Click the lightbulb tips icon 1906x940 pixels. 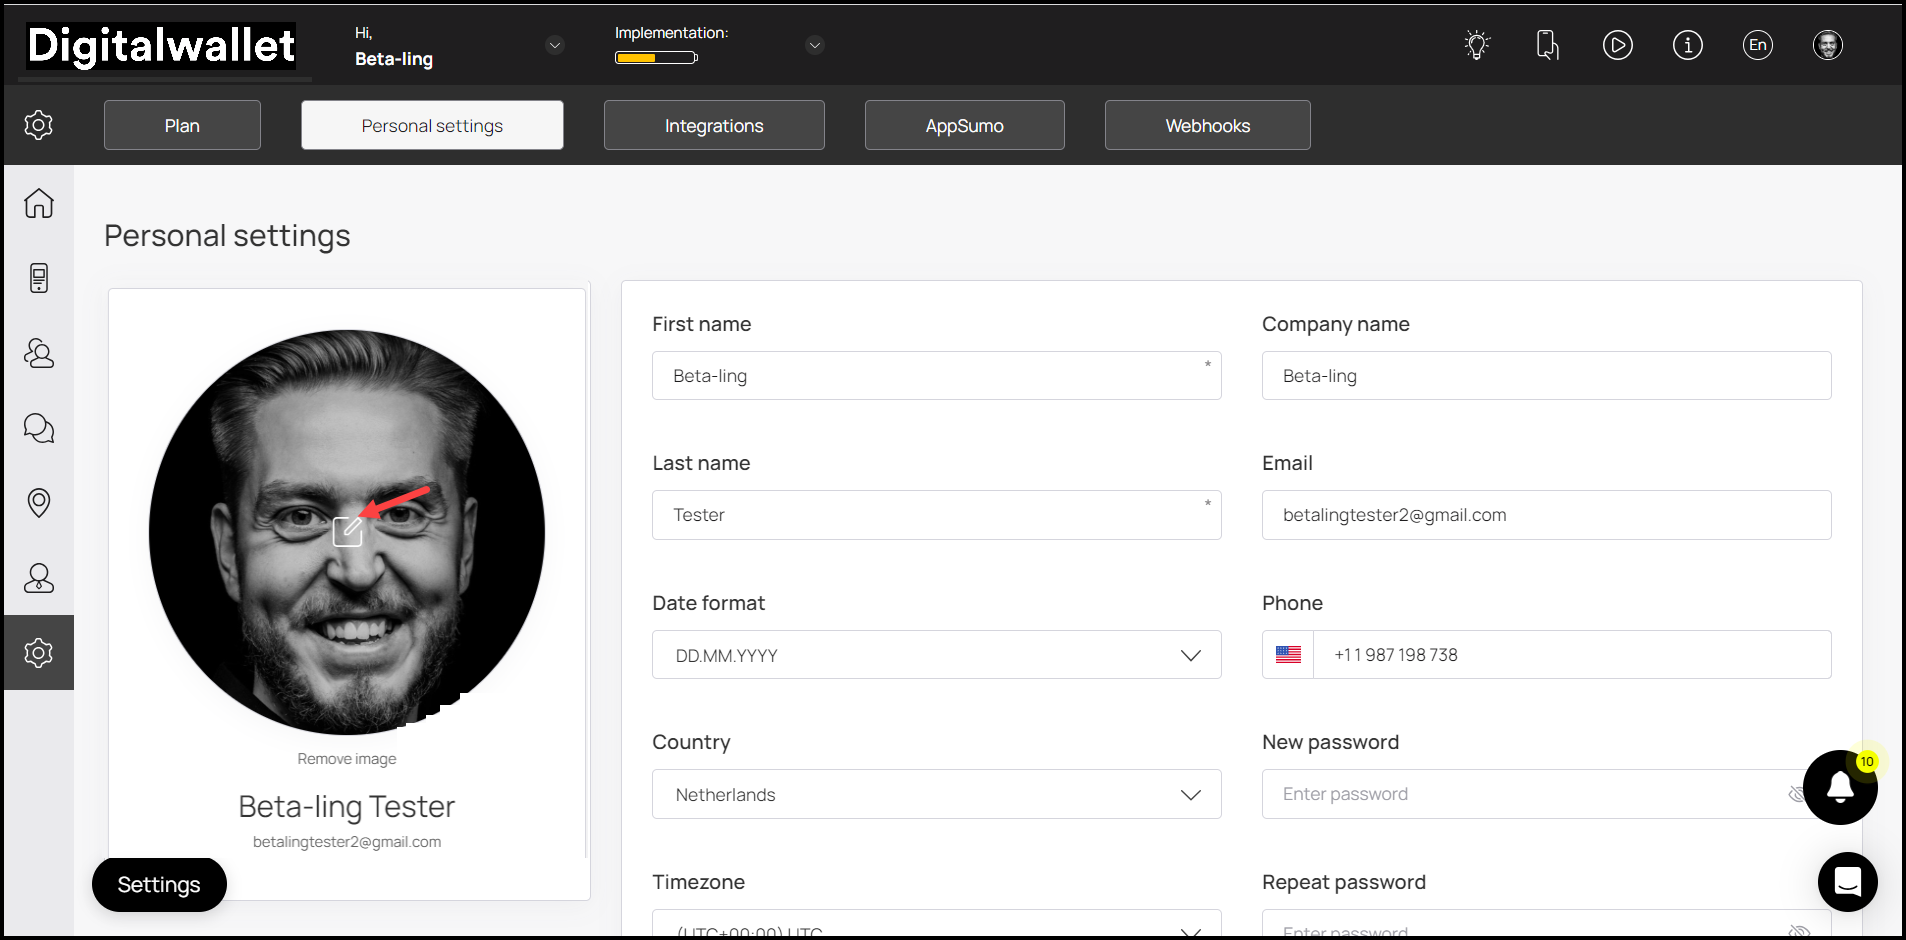[1477, 45]
